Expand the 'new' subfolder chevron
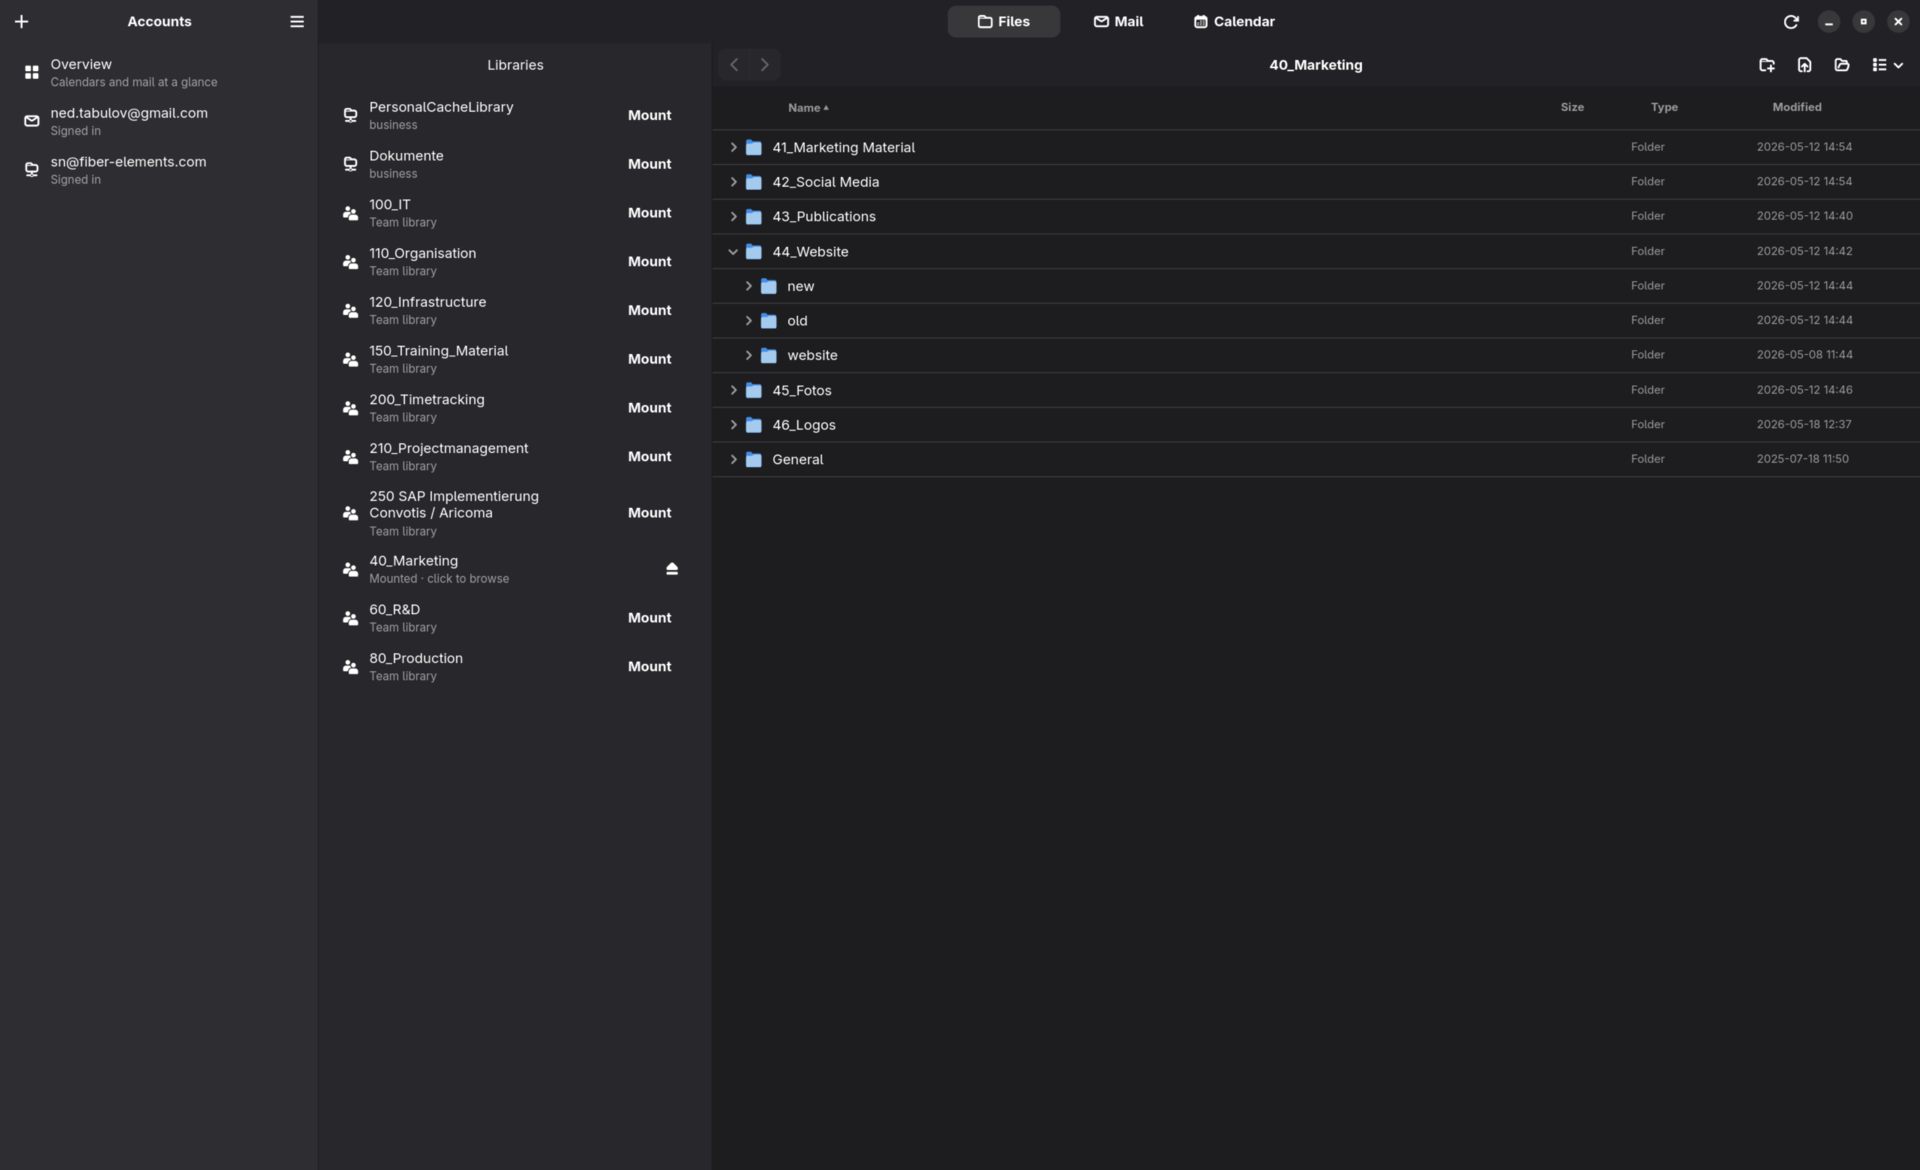 (x=748, y=286)
